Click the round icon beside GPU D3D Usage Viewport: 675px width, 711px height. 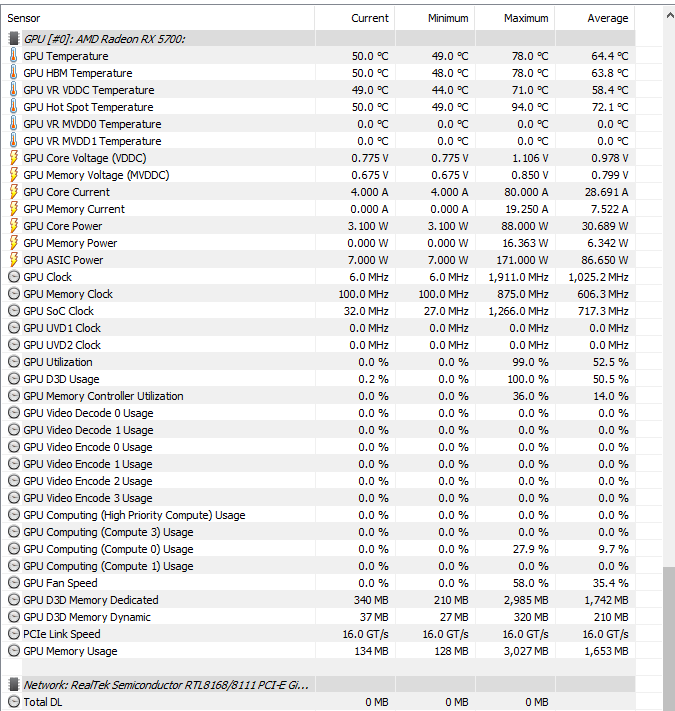14,379
